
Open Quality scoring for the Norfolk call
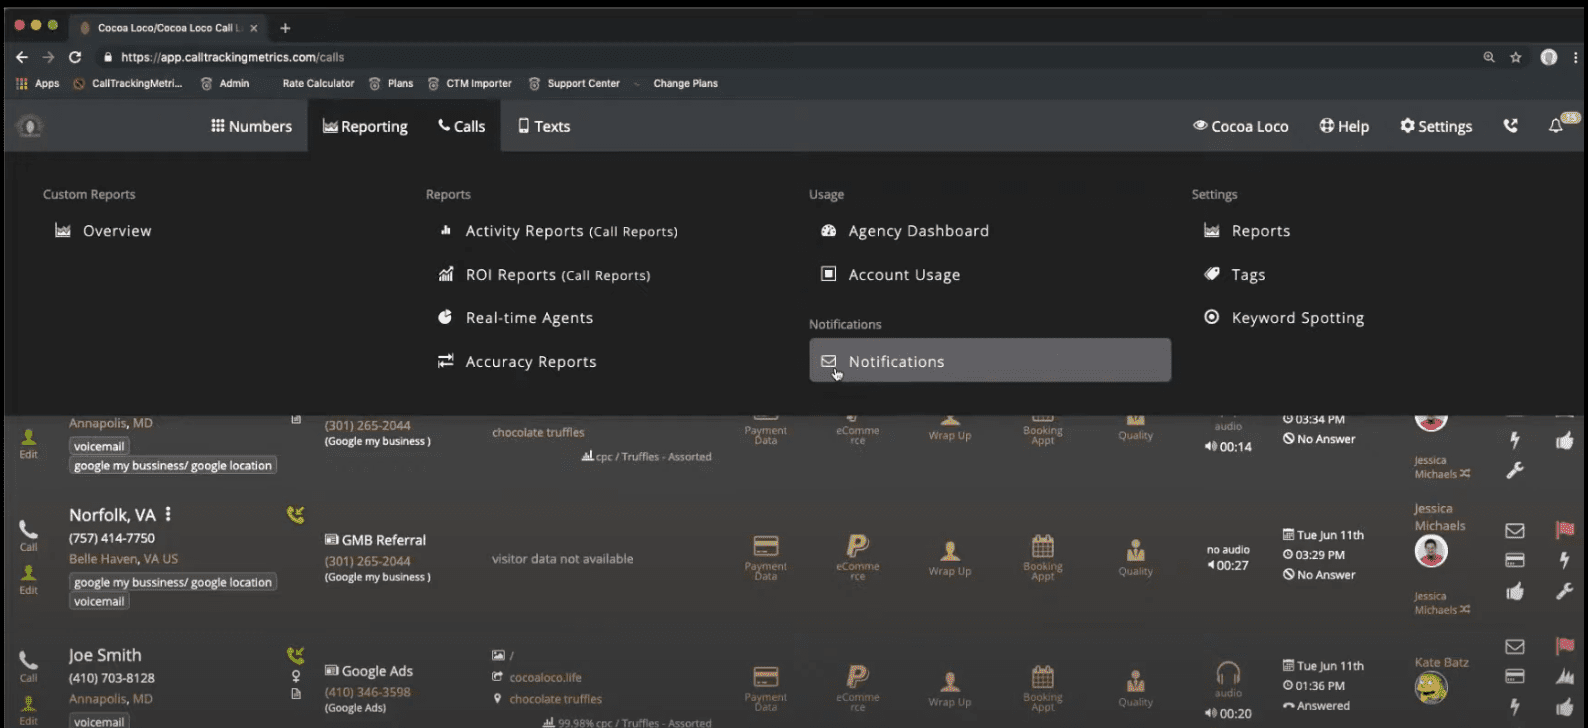click(1135, 558)
